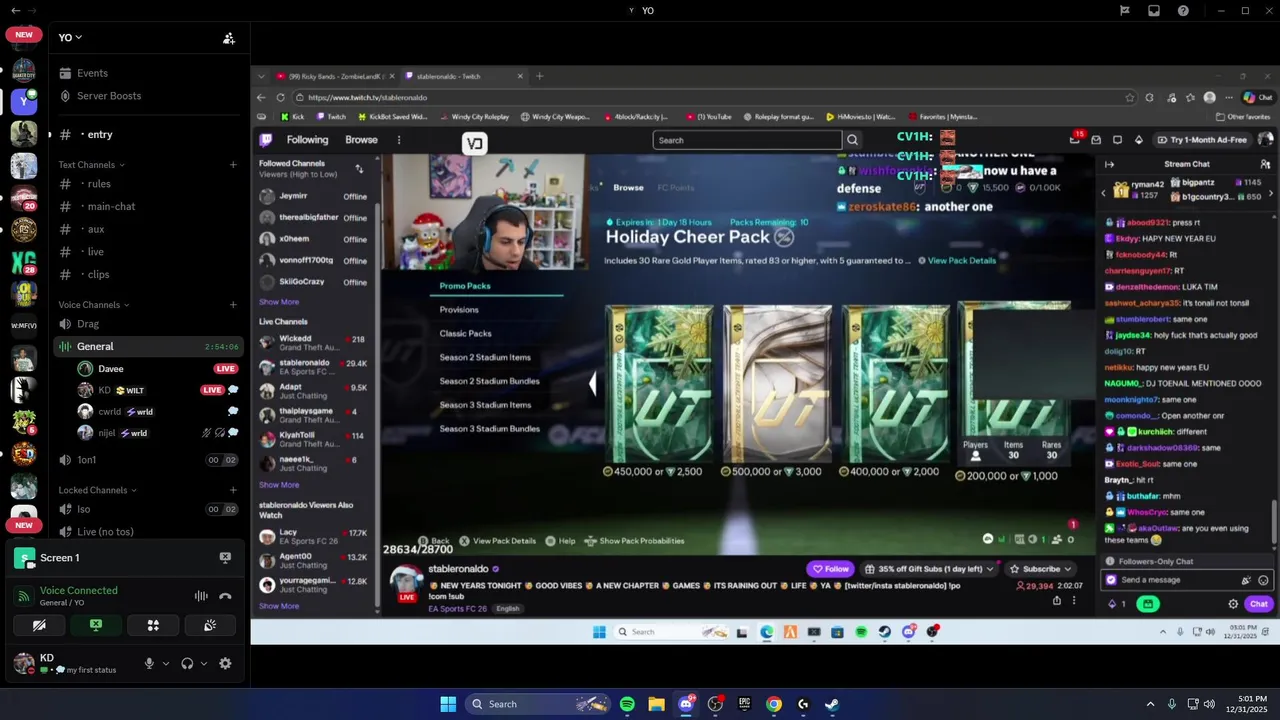Go back with Discord's left arrow
1280x720 pixels.
15,11
